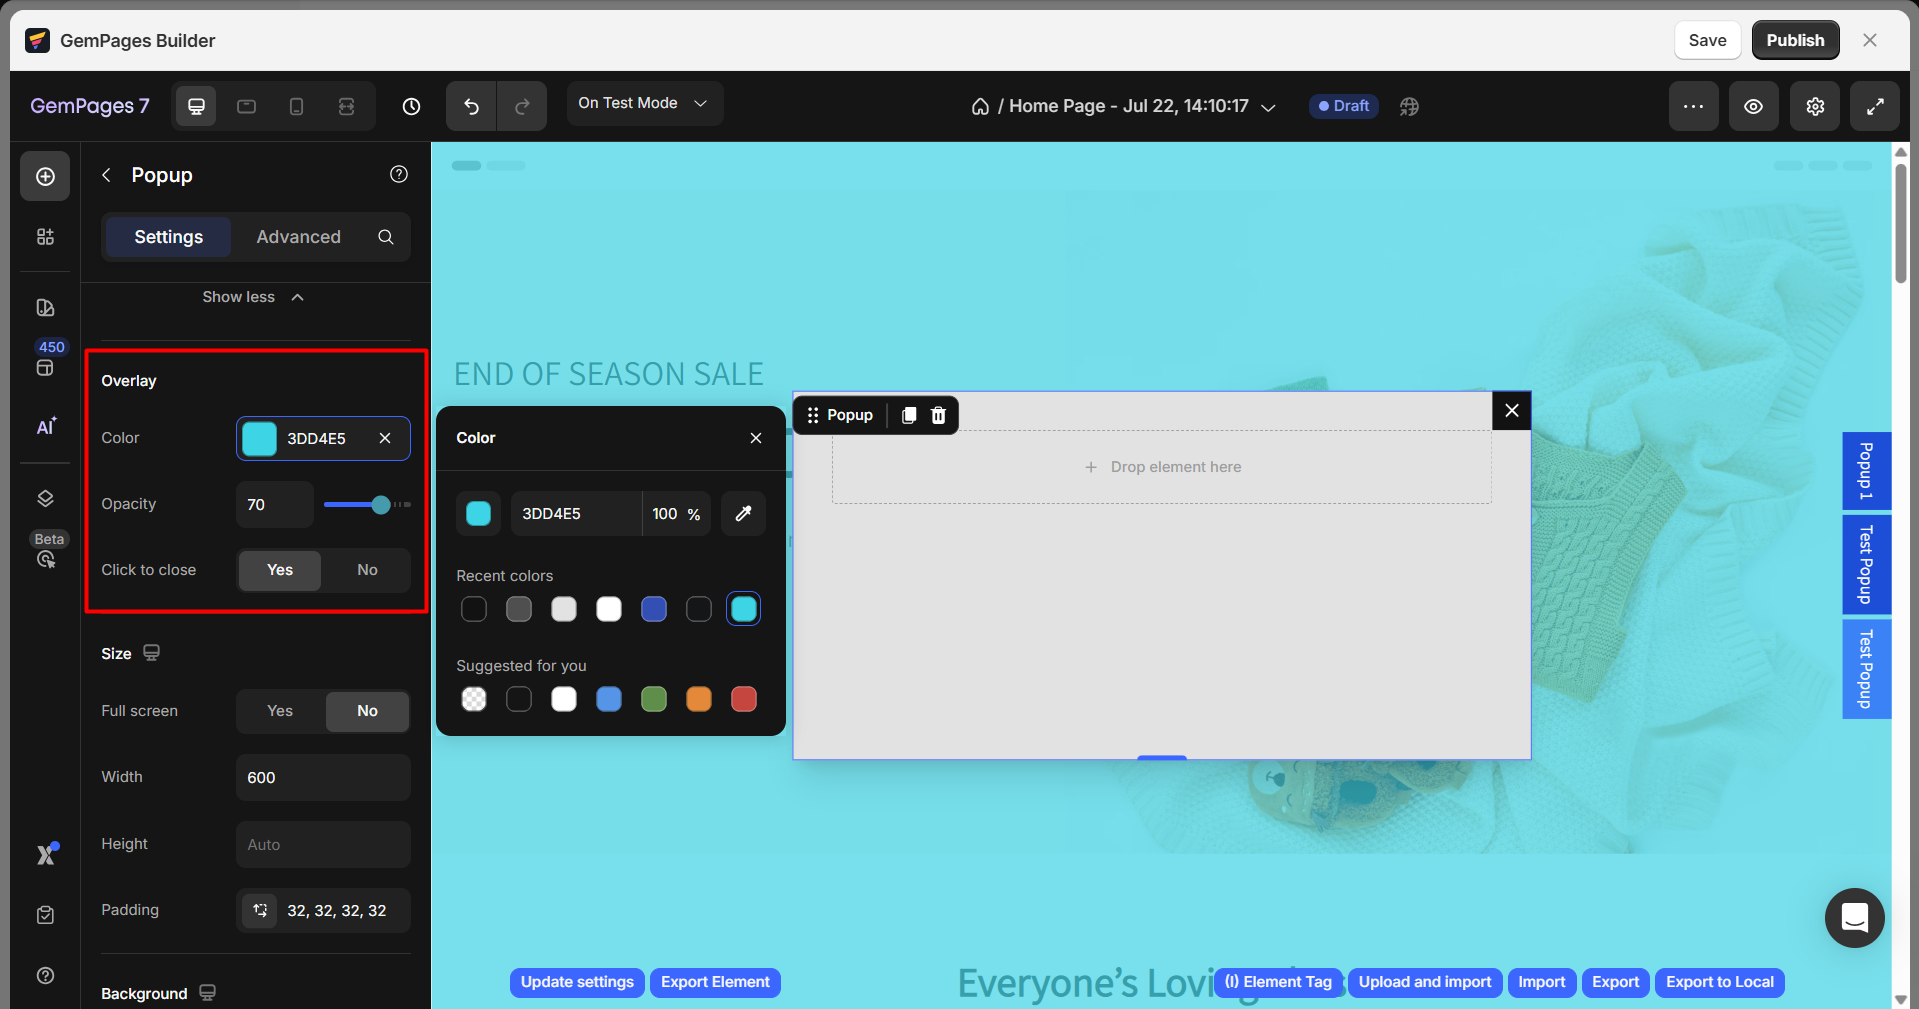Switch to mobile device view
The height and width of the screenshot is (1009, 1919).
point(296,106)
